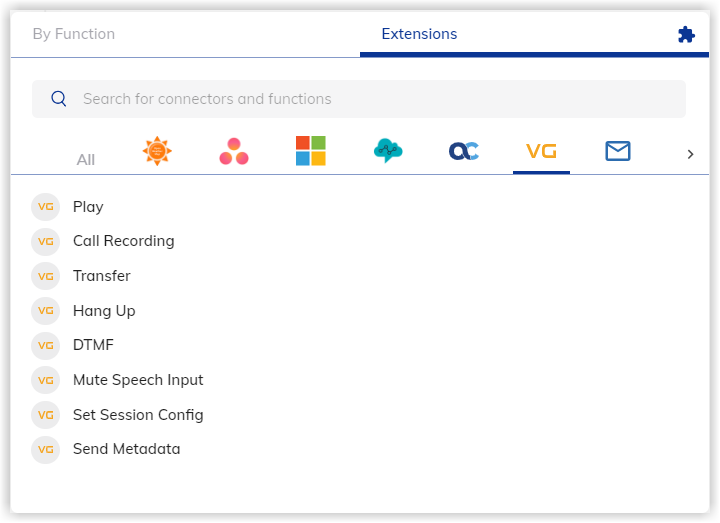Add the Hang Up node
Screen dimensions: 720x523
[104, 311]
